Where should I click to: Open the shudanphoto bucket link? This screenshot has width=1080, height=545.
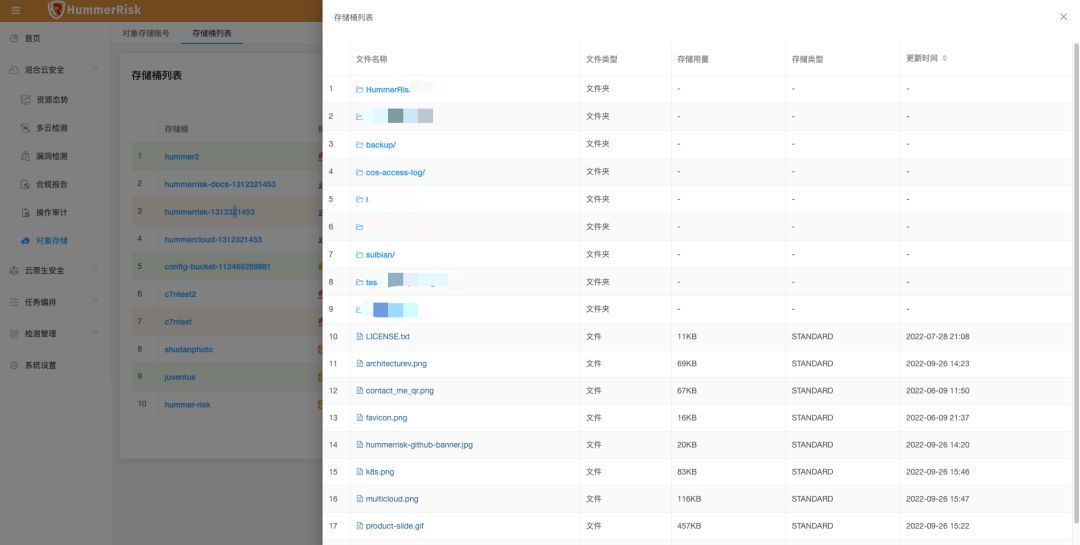pos(188,349)
